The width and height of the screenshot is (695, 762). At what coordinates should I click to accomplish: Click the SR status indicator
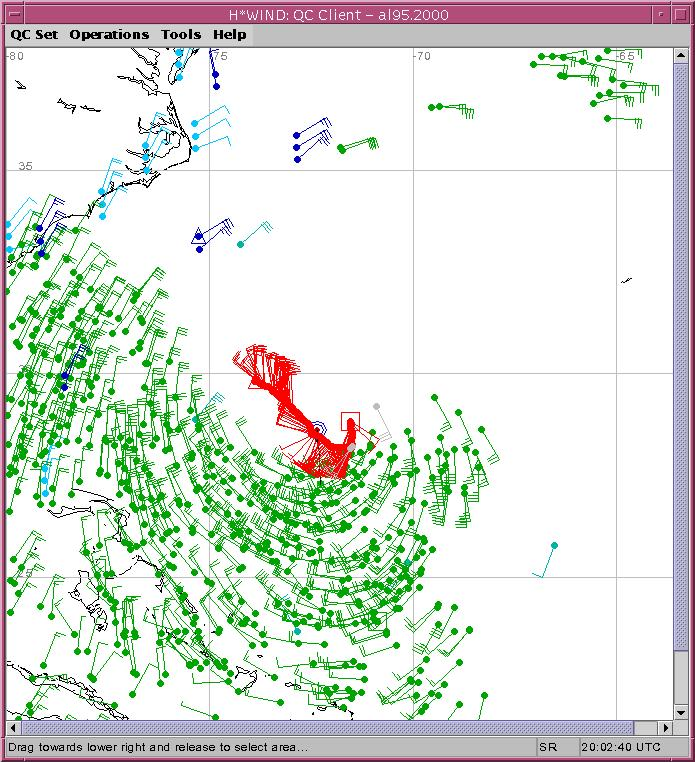pos(548,747)
